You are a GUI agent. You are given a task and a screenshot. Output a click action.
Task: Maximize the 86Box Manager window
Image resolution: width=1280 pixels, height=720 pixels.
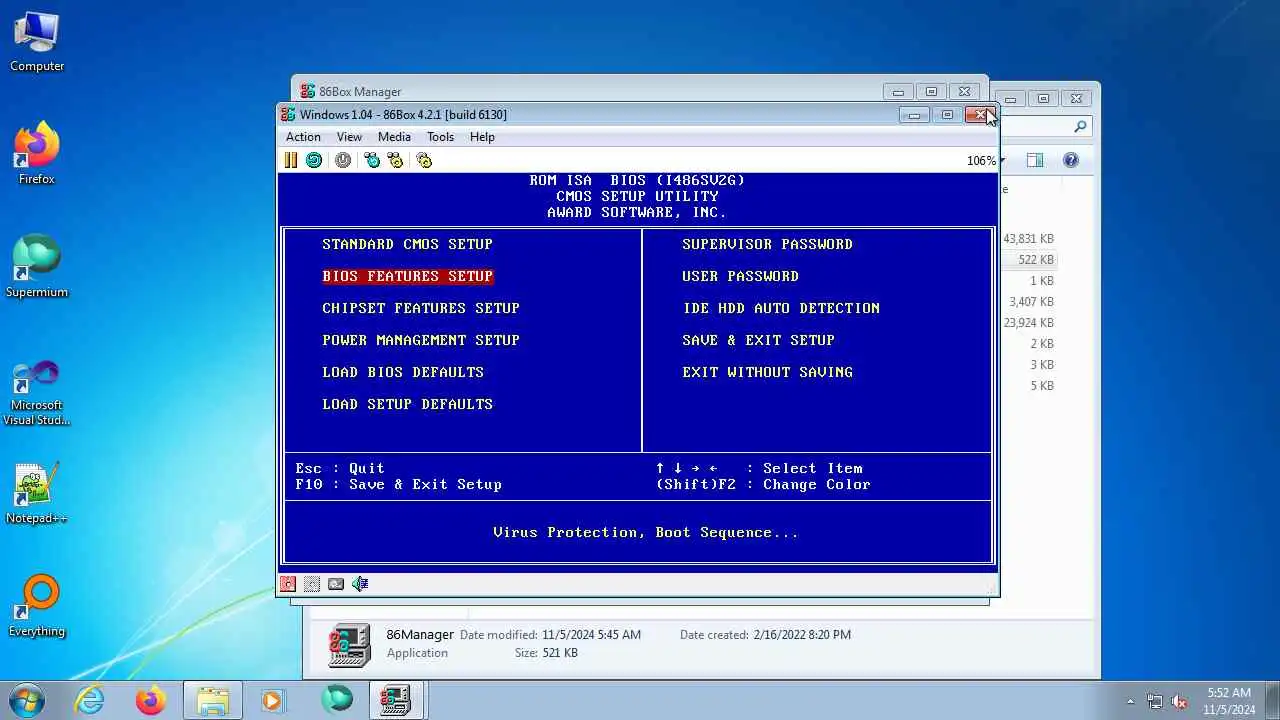coord(931,92)
